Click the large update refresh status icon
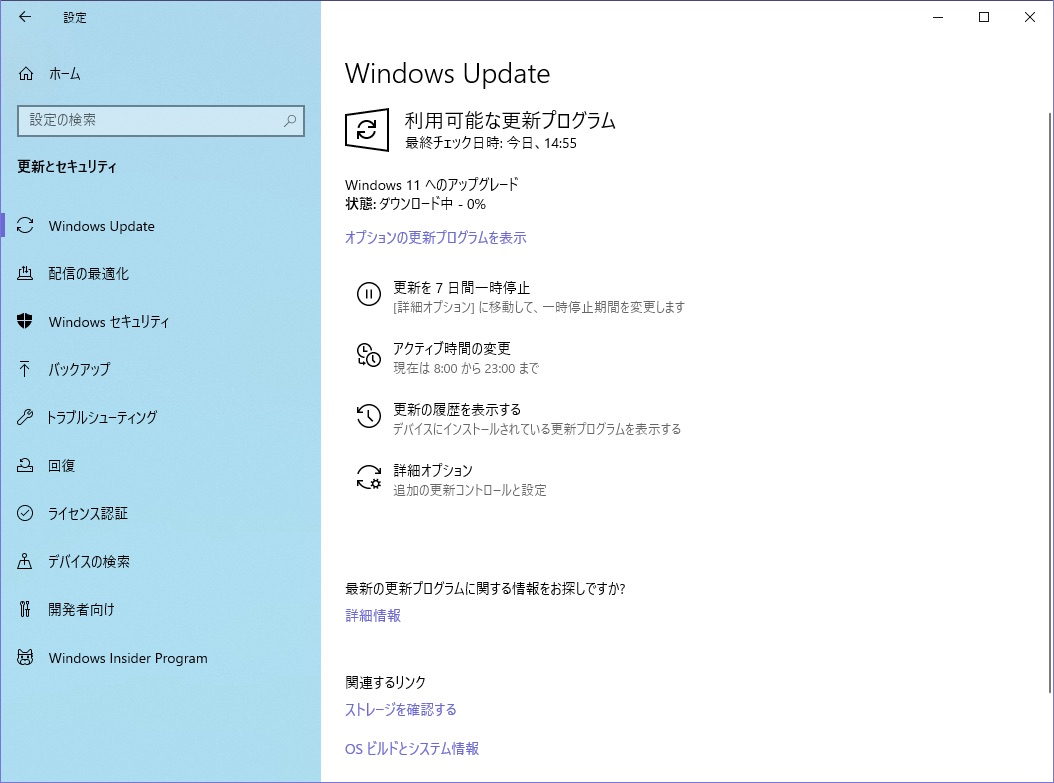Viewport: 1054px width, 783px height. point(367,130)
